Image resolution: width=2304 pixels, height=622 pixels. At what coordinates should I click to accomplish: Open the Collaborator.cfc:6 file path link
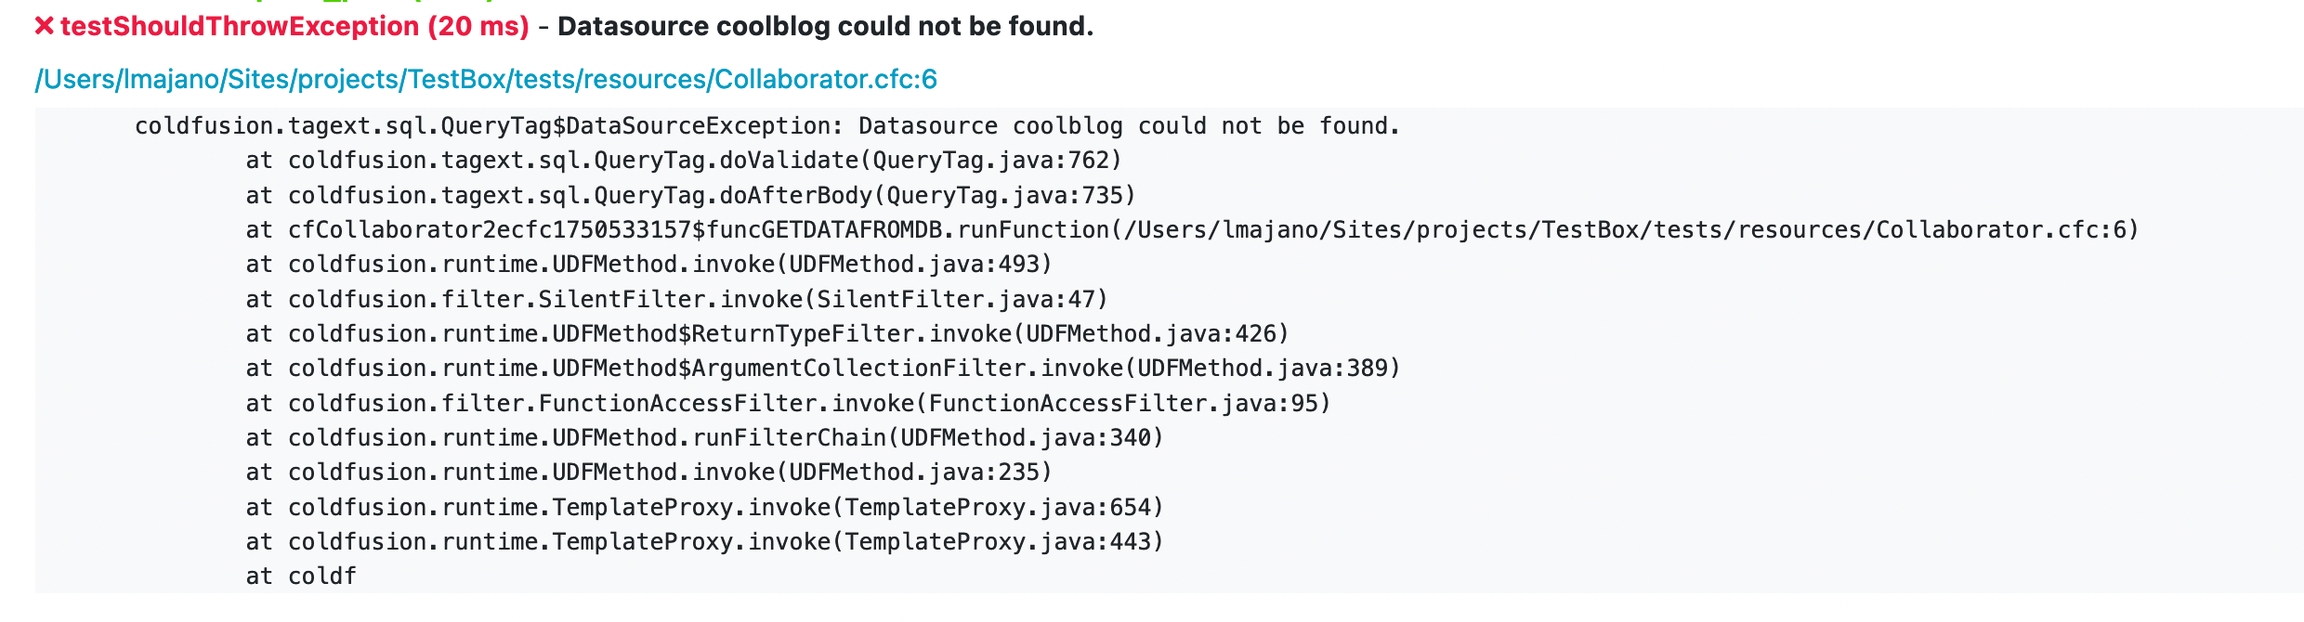pyautogui.click(x=486, y=79)
